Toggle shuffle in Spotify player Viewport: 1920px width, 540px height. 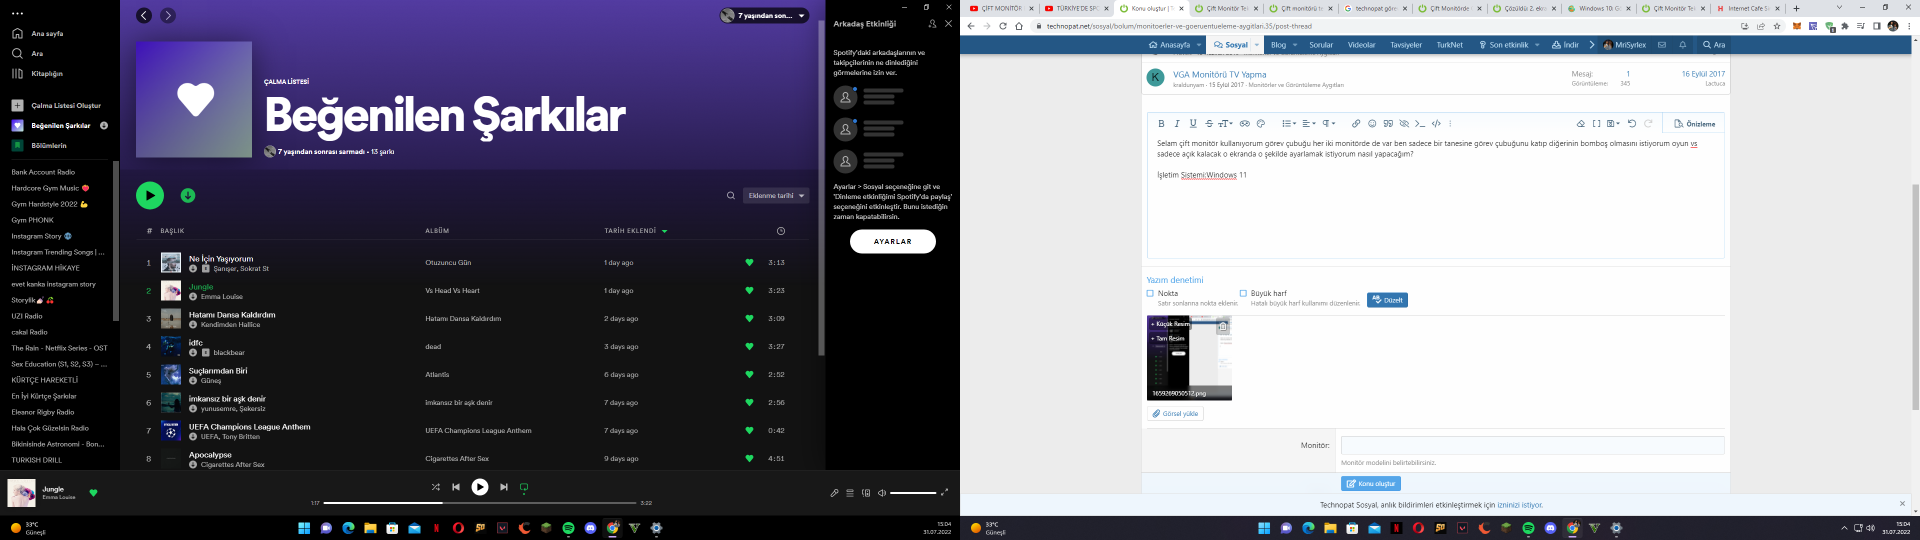click(x=435, y=487)
